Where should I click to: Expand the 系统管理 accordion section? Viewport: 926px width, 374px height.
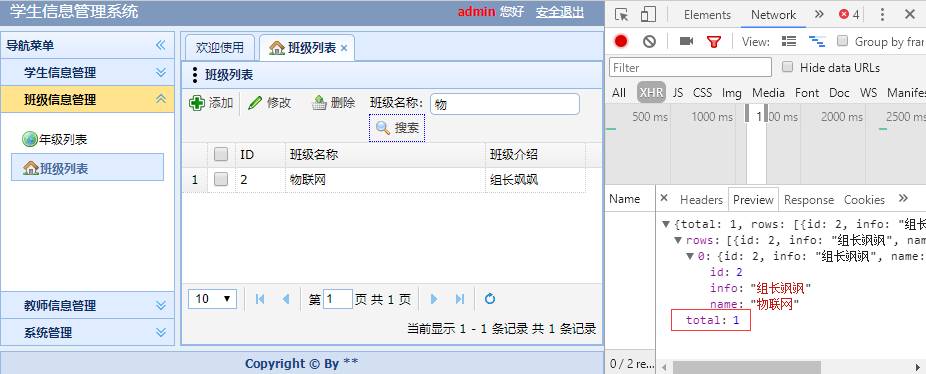[x=161, y=333]
